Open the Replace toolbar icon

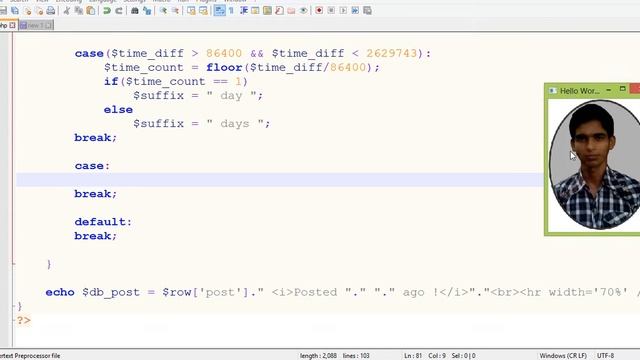[x=147, y=11]
